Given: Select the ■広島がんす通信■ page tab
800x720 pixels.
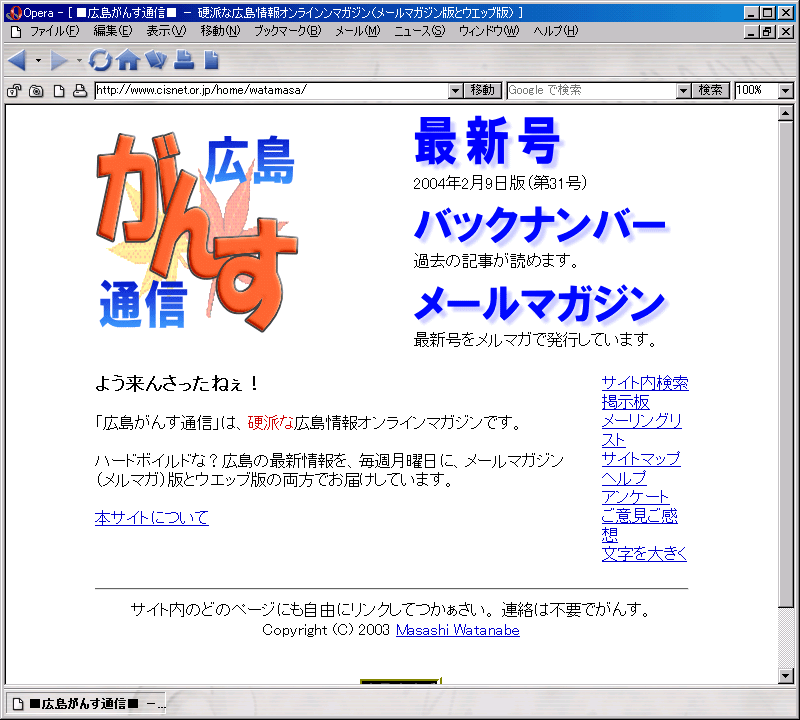Looking at the screenshot, I should pos(87,704).
